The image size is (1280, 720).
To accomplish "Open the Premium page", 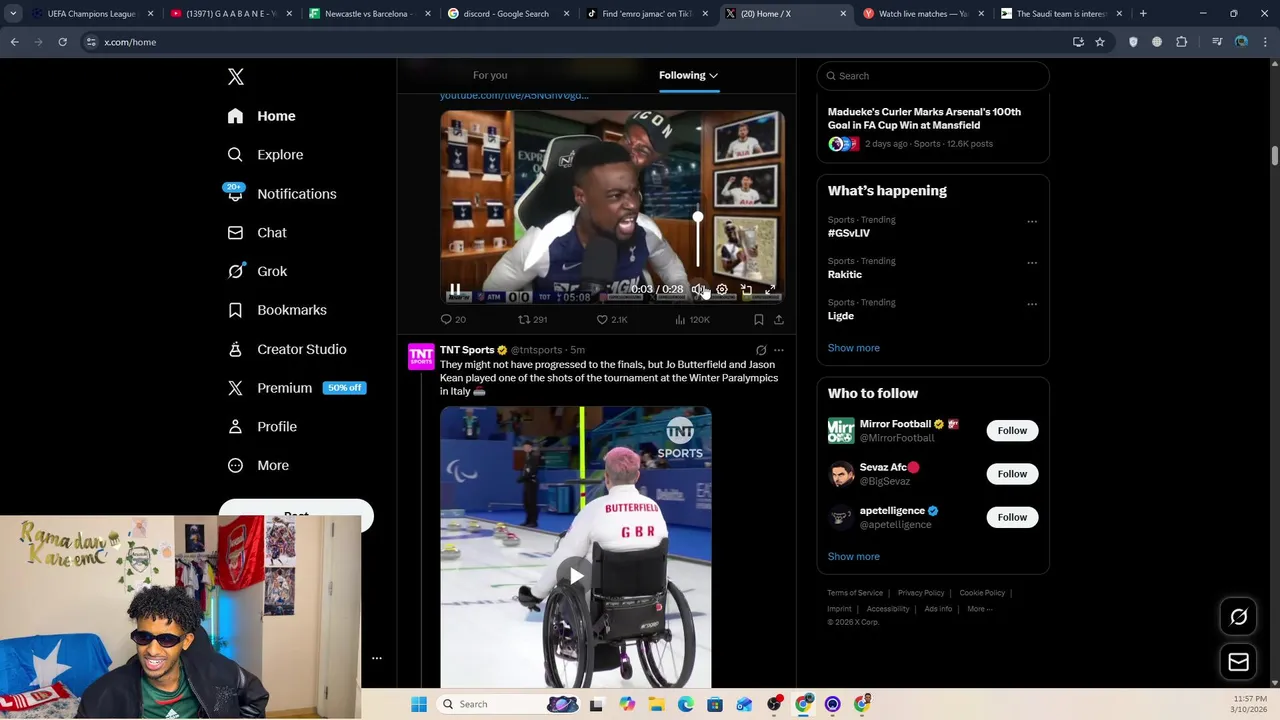I will point(296,388).
